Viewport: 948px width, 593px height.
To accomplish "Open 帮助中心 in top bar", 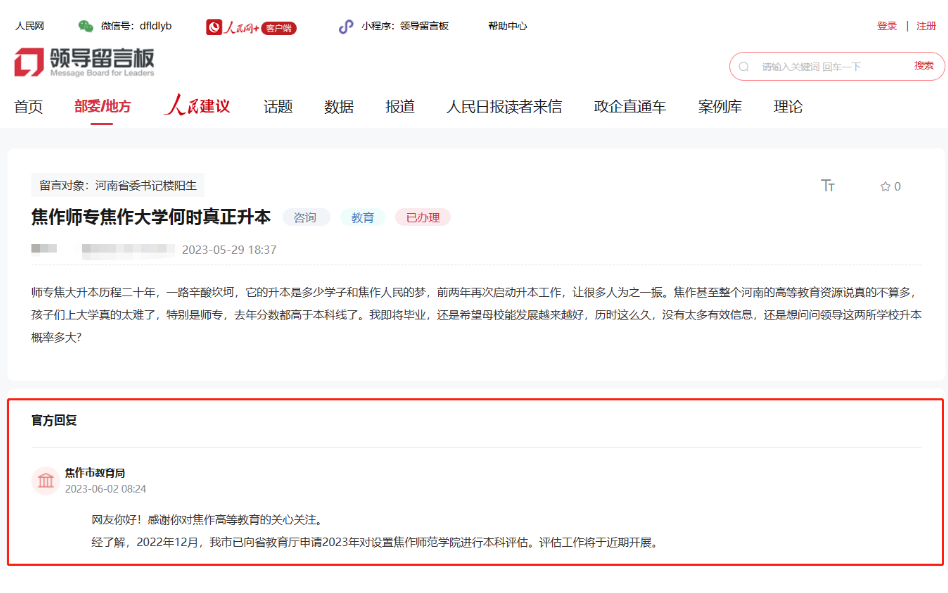I will tap(508, 26).
